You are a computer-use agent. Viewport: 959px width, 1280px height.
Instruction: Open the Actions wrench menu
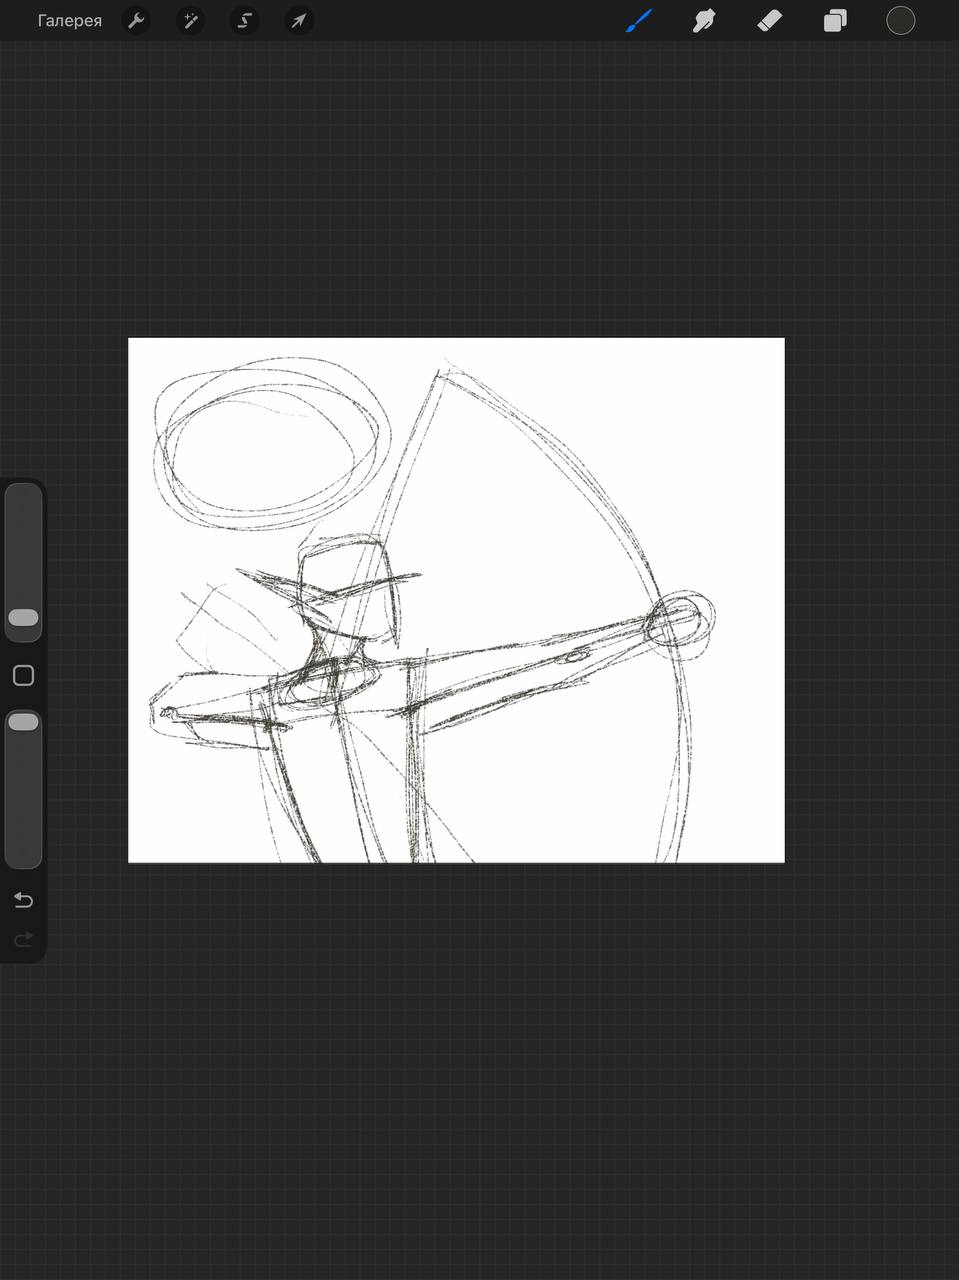click(x=136, y=21)
